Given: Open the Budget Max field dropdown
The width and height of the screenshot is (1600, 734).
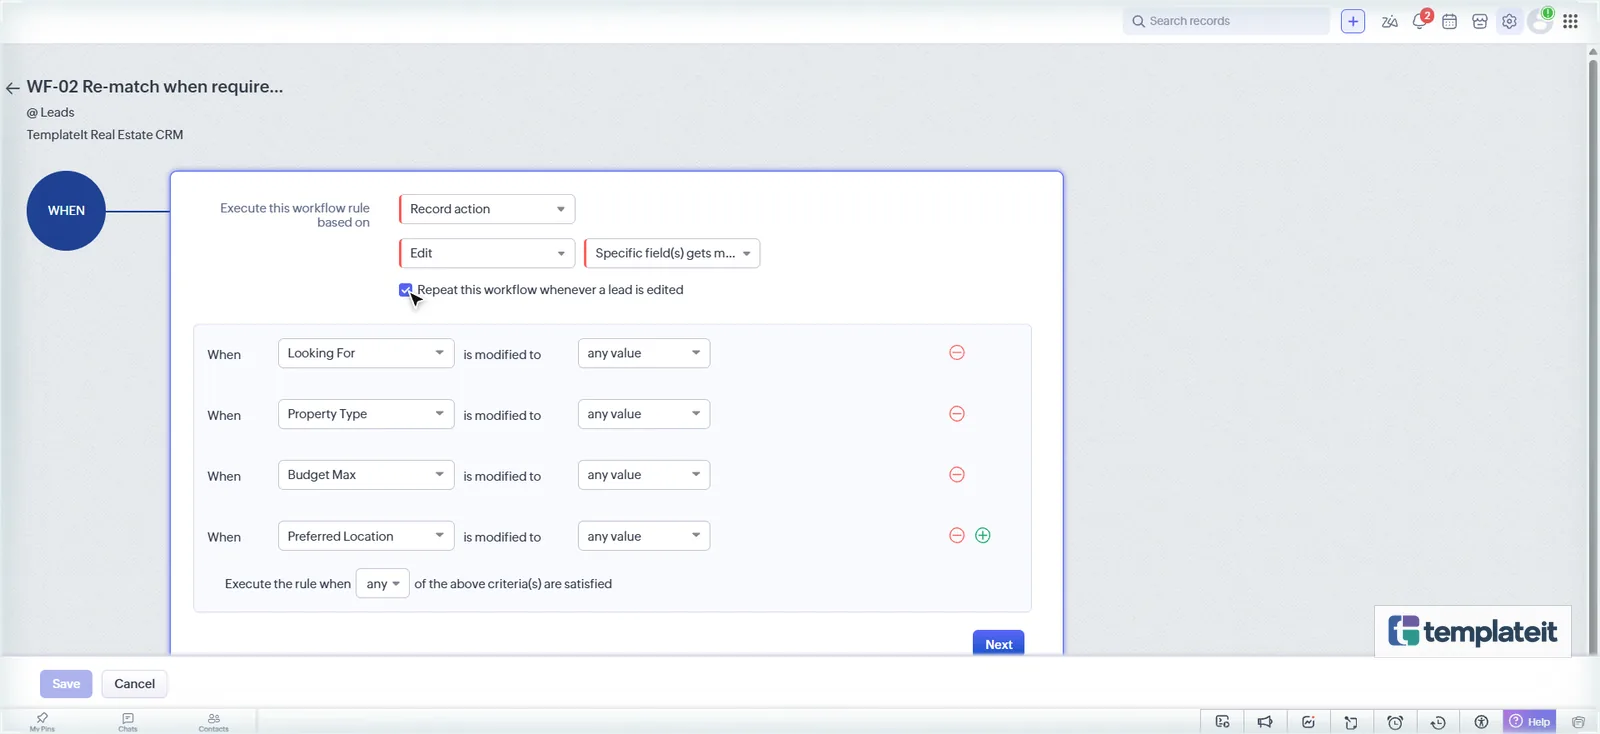Looking at the screenshot, I should click(366, 475).
